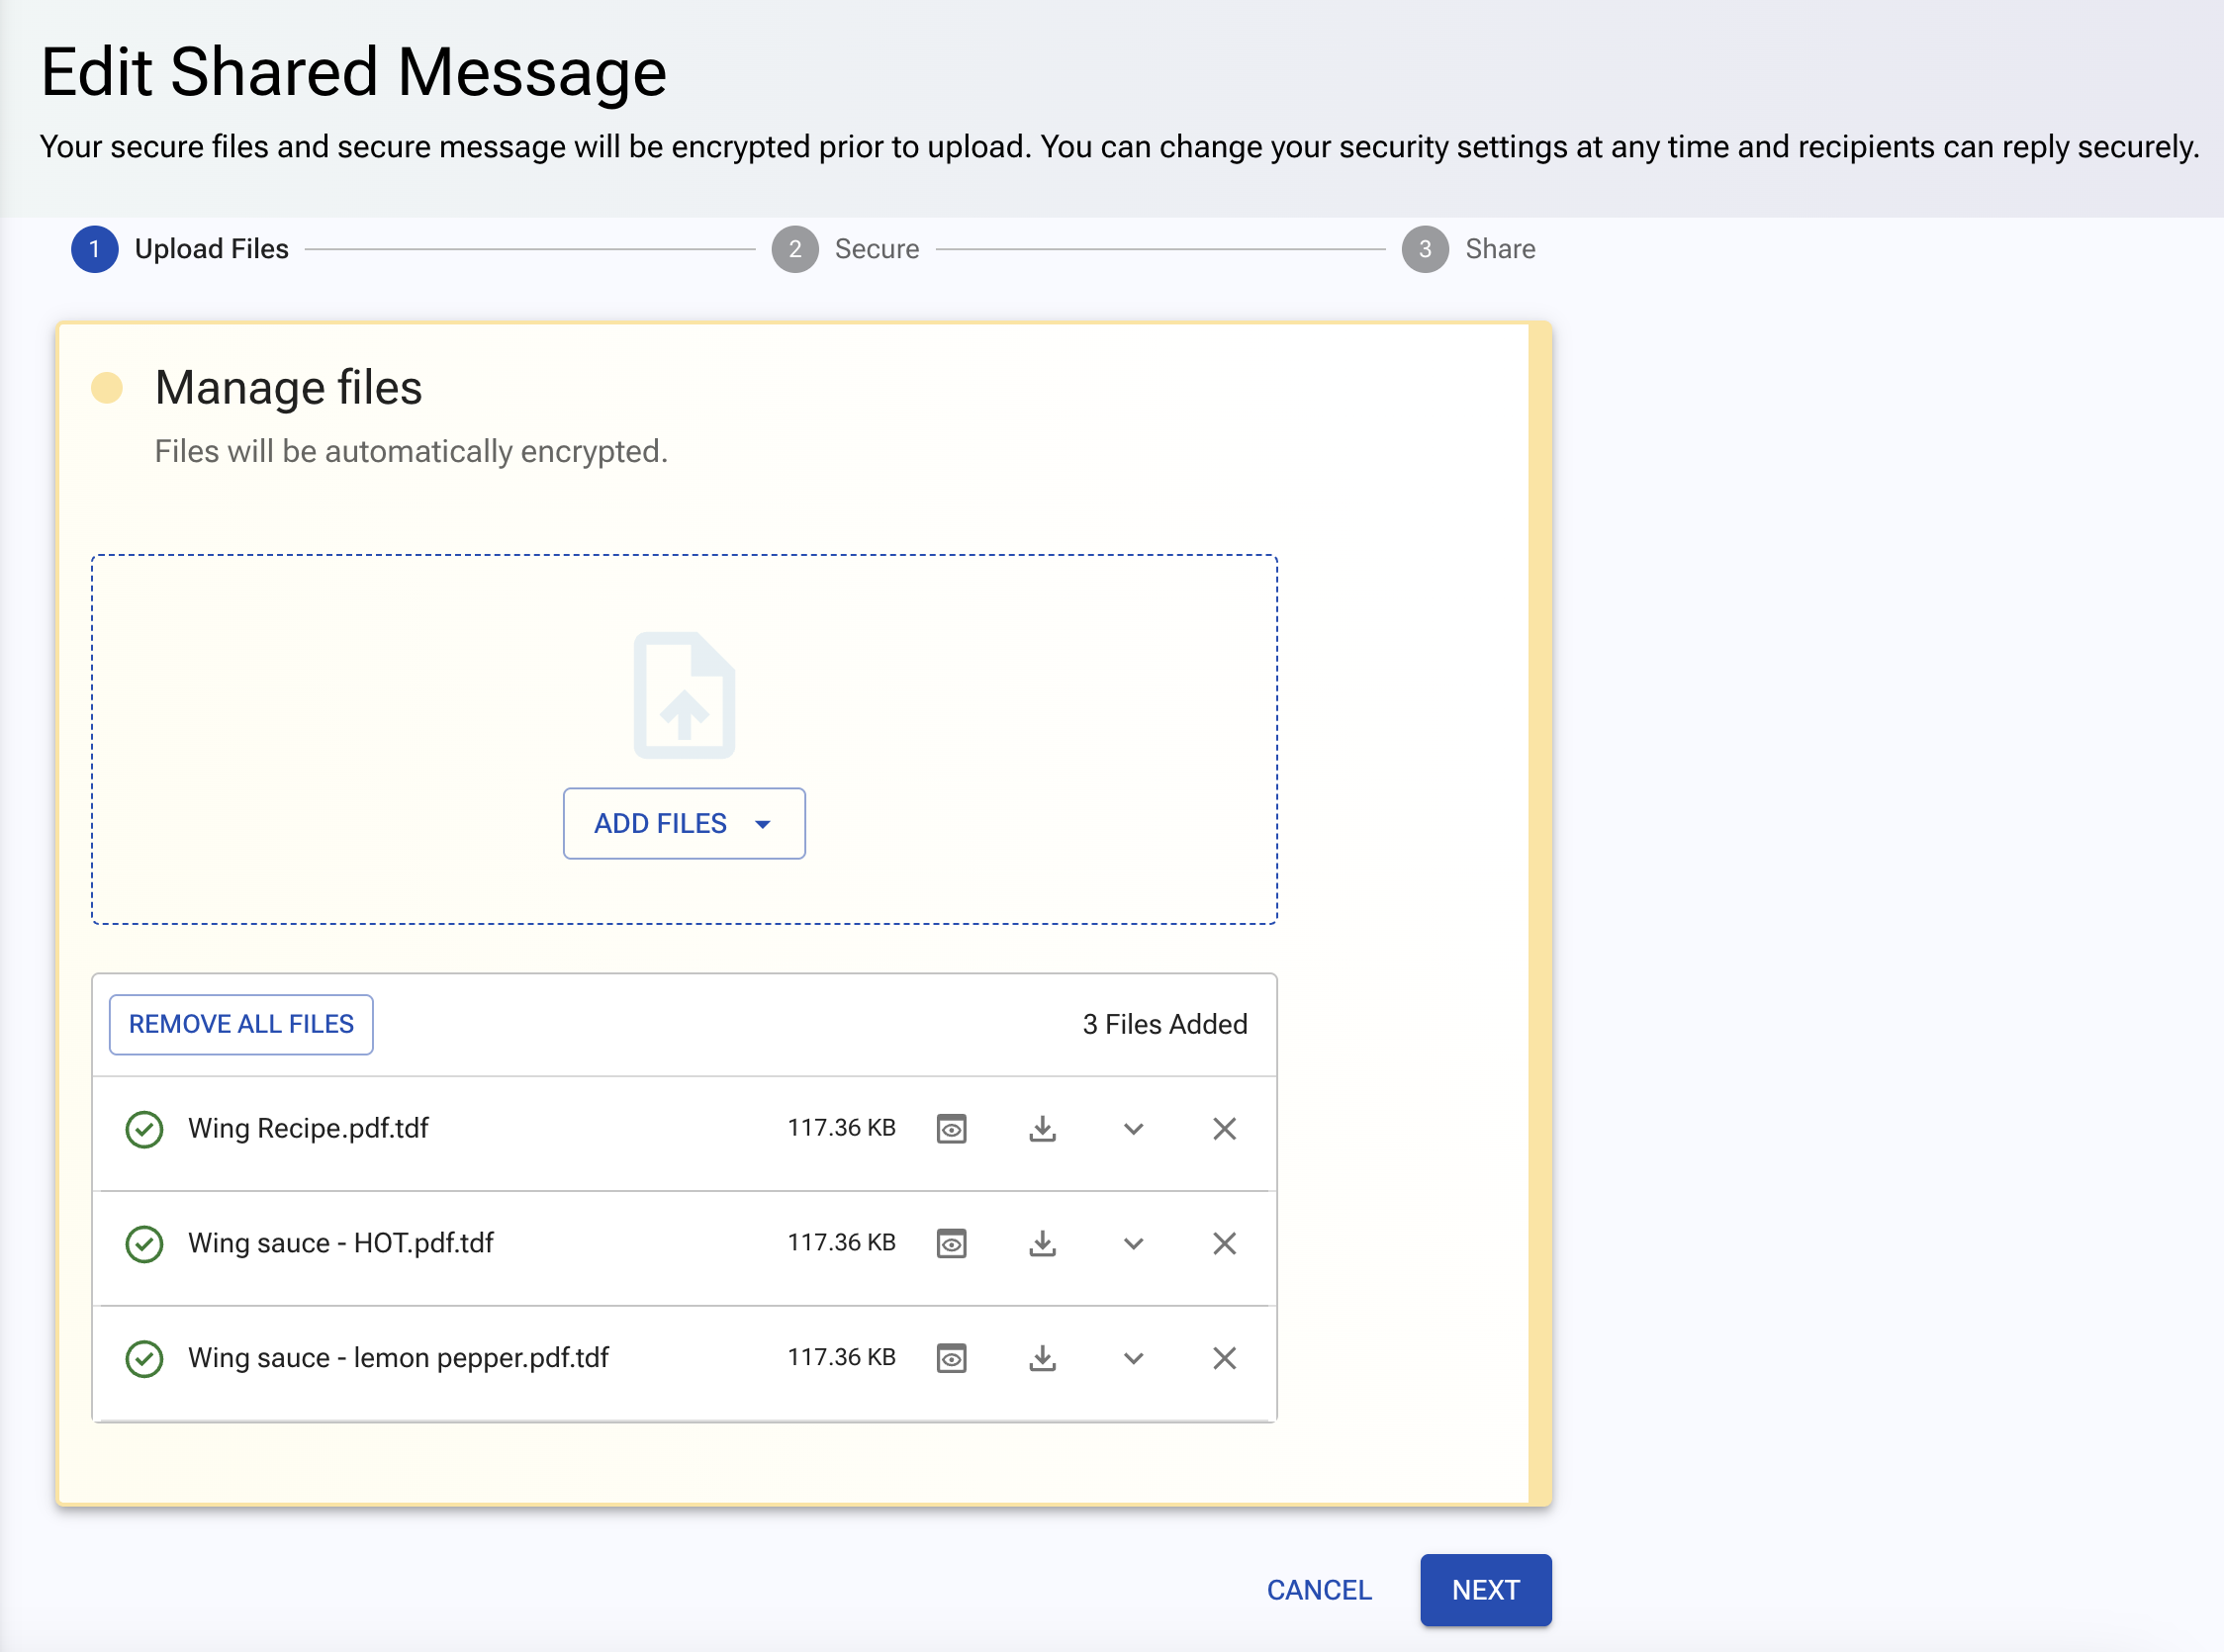Preview the Wing Recipe.pdf.tdf file

click(951, 1129)
